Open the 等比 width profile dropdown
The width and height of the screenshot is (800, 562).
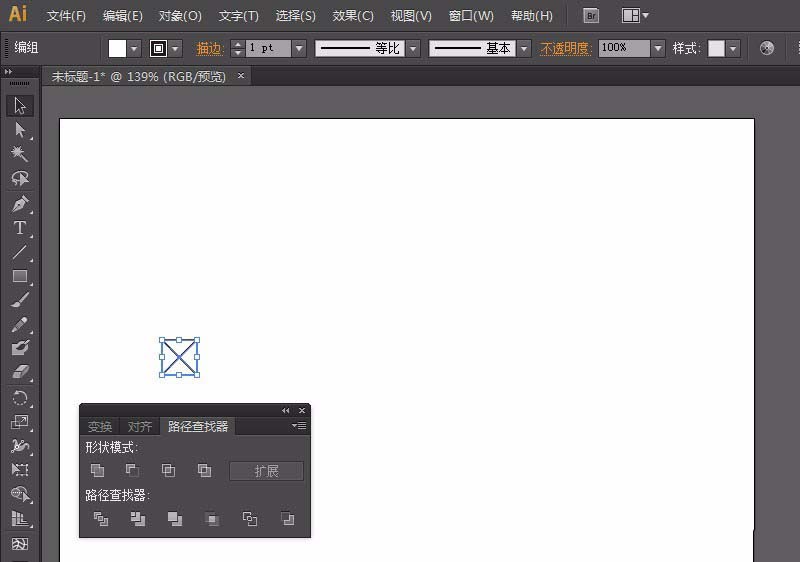point(413,49)
